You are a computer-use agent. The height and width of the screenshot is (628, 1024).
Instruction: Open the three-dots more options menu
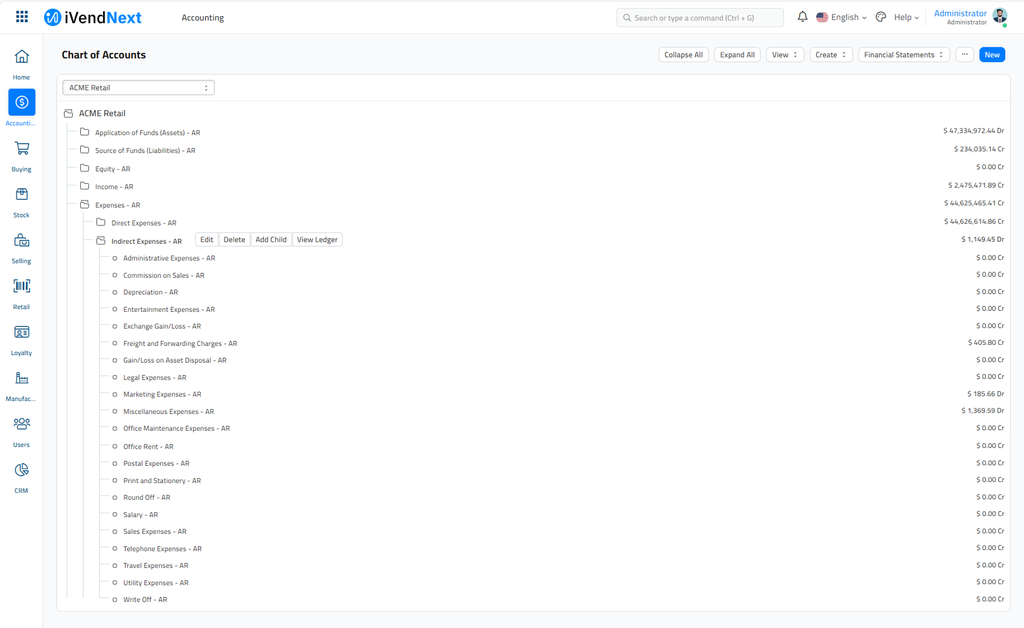(964, 55)
